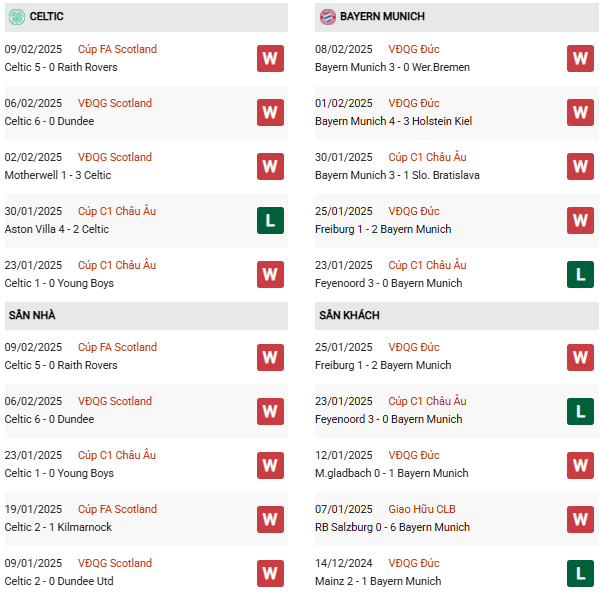Click the Cúp C1 Châu Âu link dated 30/01/2025 under the BAYERN MUNICH header

coord(427,157)
